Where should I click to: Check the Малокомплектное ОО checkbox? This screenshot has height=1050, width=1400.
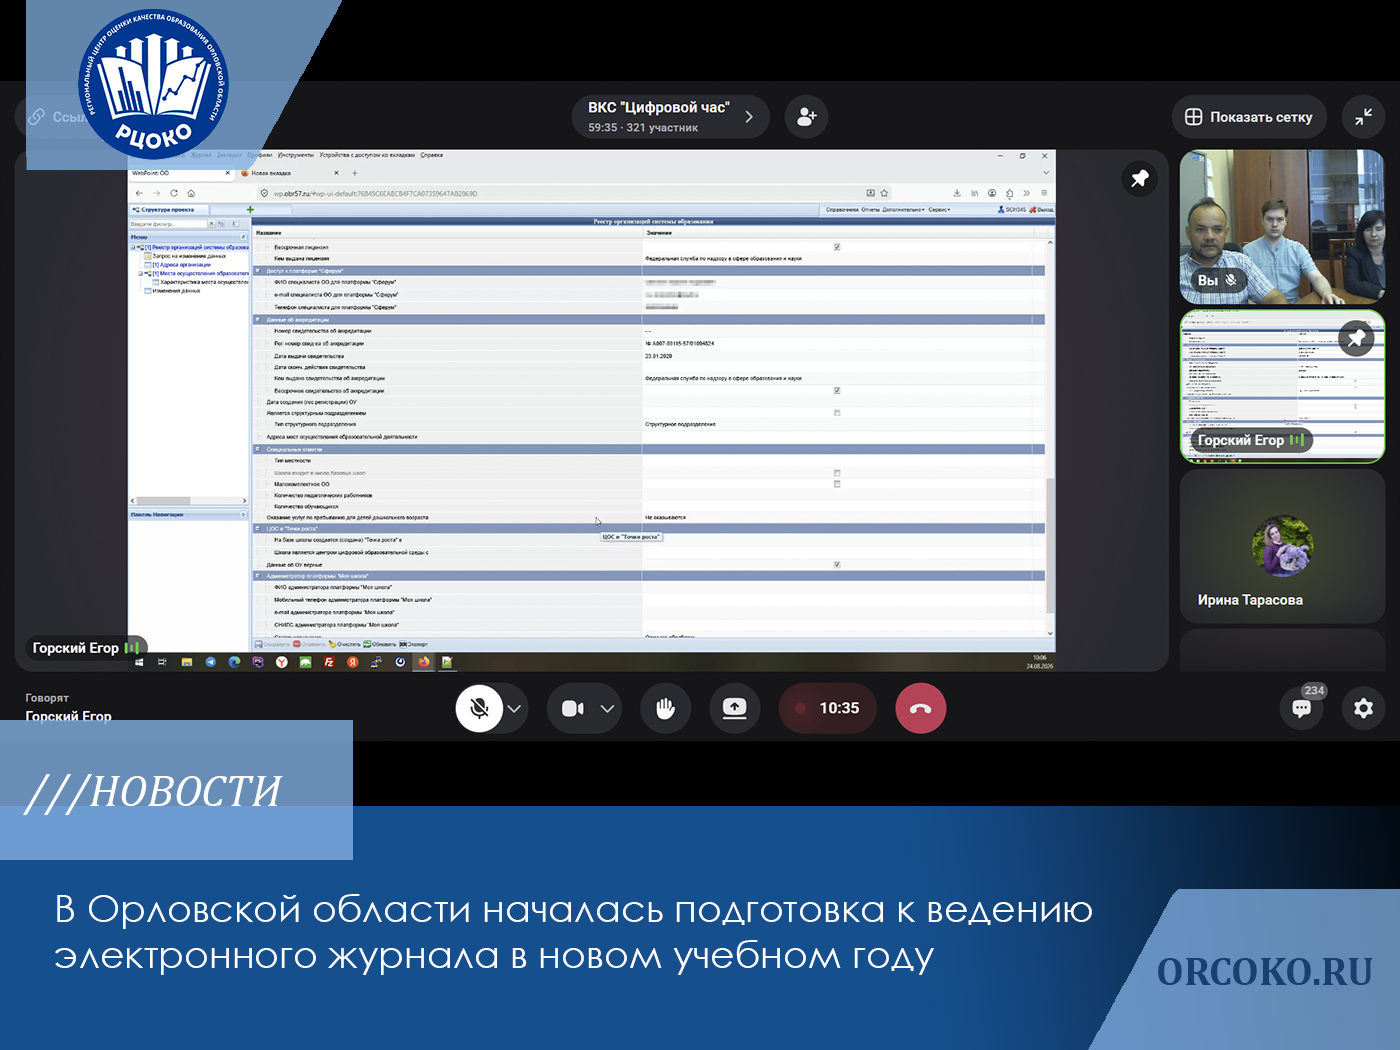[x=837, y=484]
